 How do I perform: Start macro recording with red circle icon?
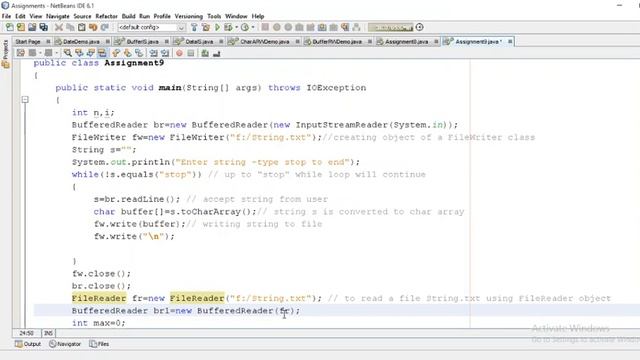[179, 53]
